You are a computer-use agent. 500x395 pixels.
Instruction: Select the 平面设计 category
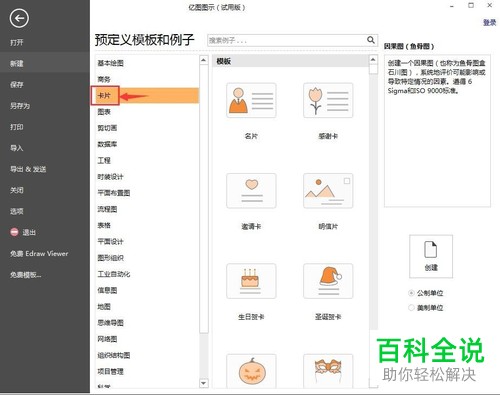point(110,242)
